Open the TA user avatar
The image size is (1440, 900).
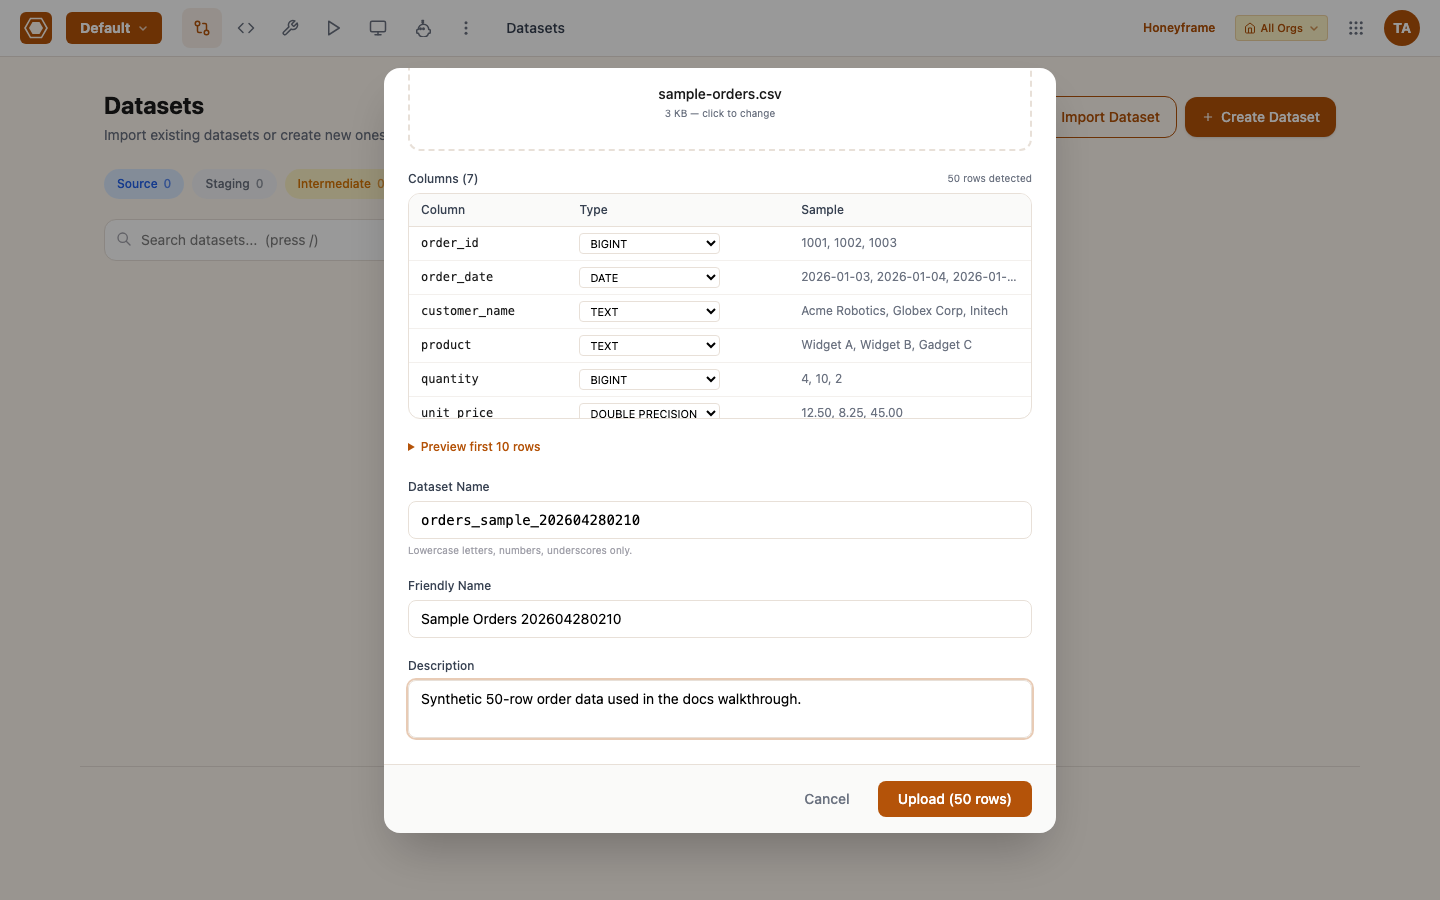1402,28
